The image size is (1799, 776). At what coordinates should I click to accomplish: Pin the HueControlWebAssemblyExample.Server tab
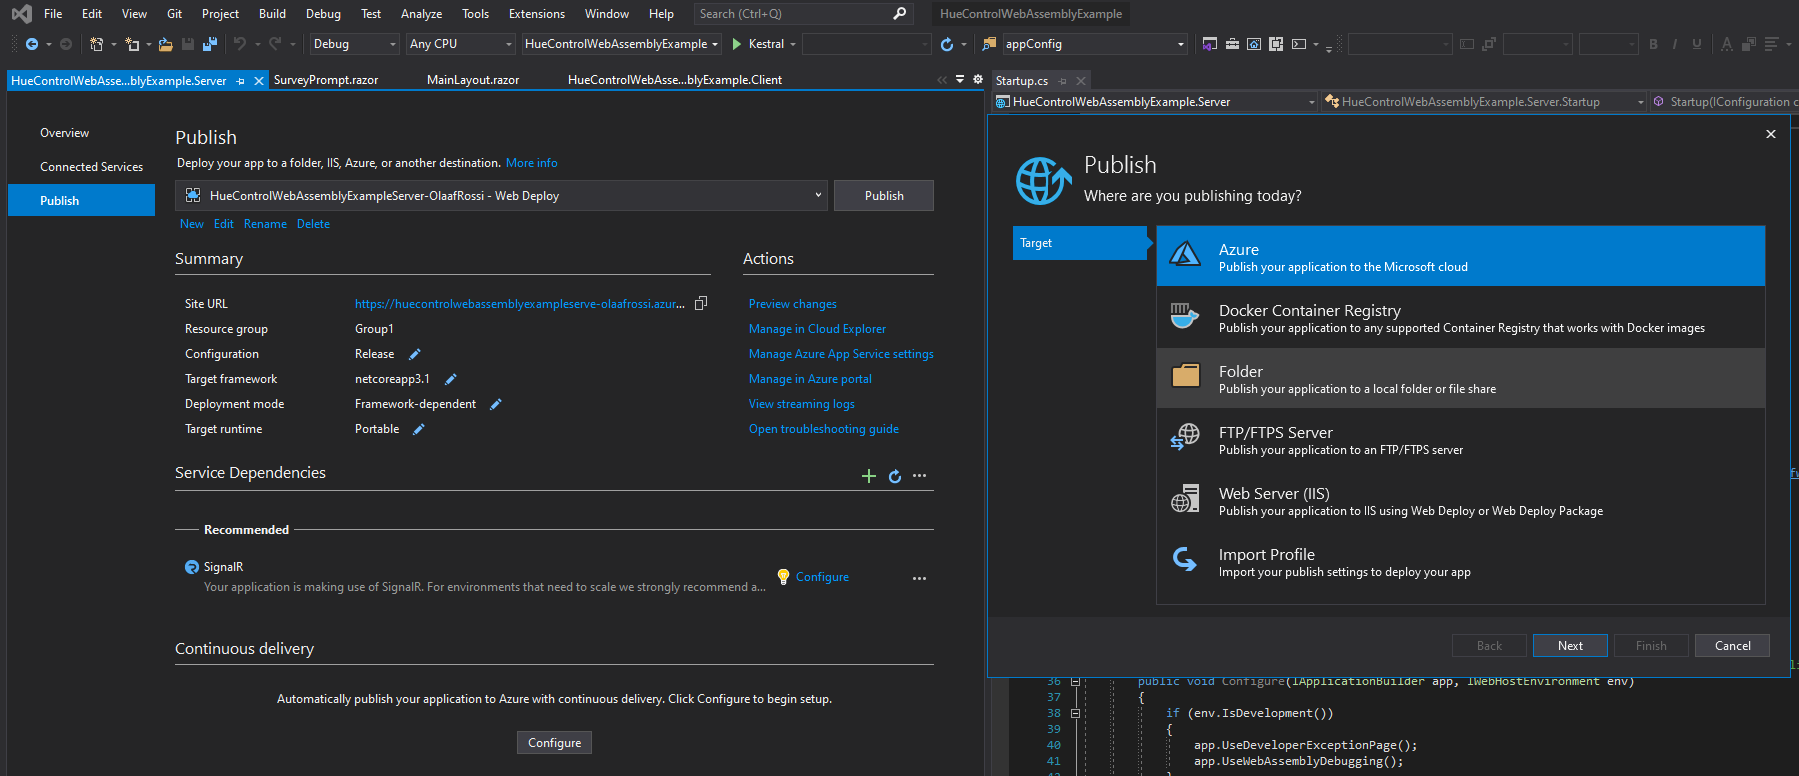(241, 81)
